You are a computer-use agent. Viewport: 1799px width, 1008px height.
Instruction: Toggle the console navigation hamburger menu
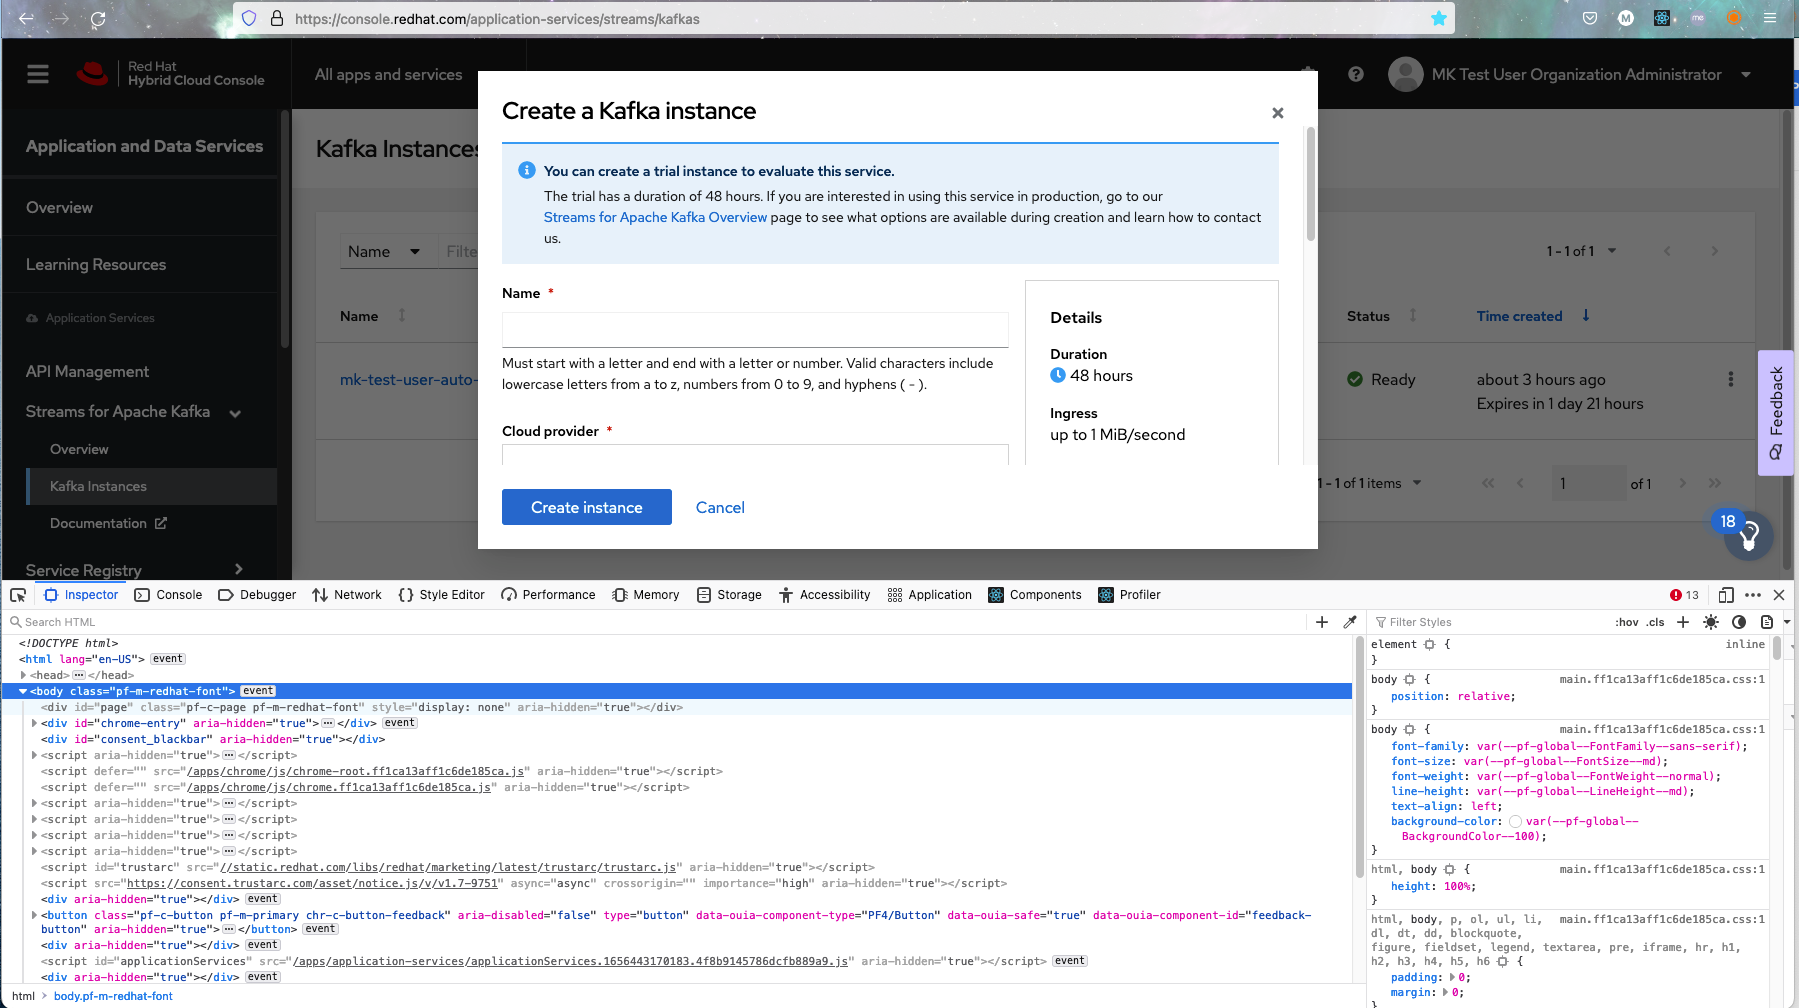tap(38, 74)
